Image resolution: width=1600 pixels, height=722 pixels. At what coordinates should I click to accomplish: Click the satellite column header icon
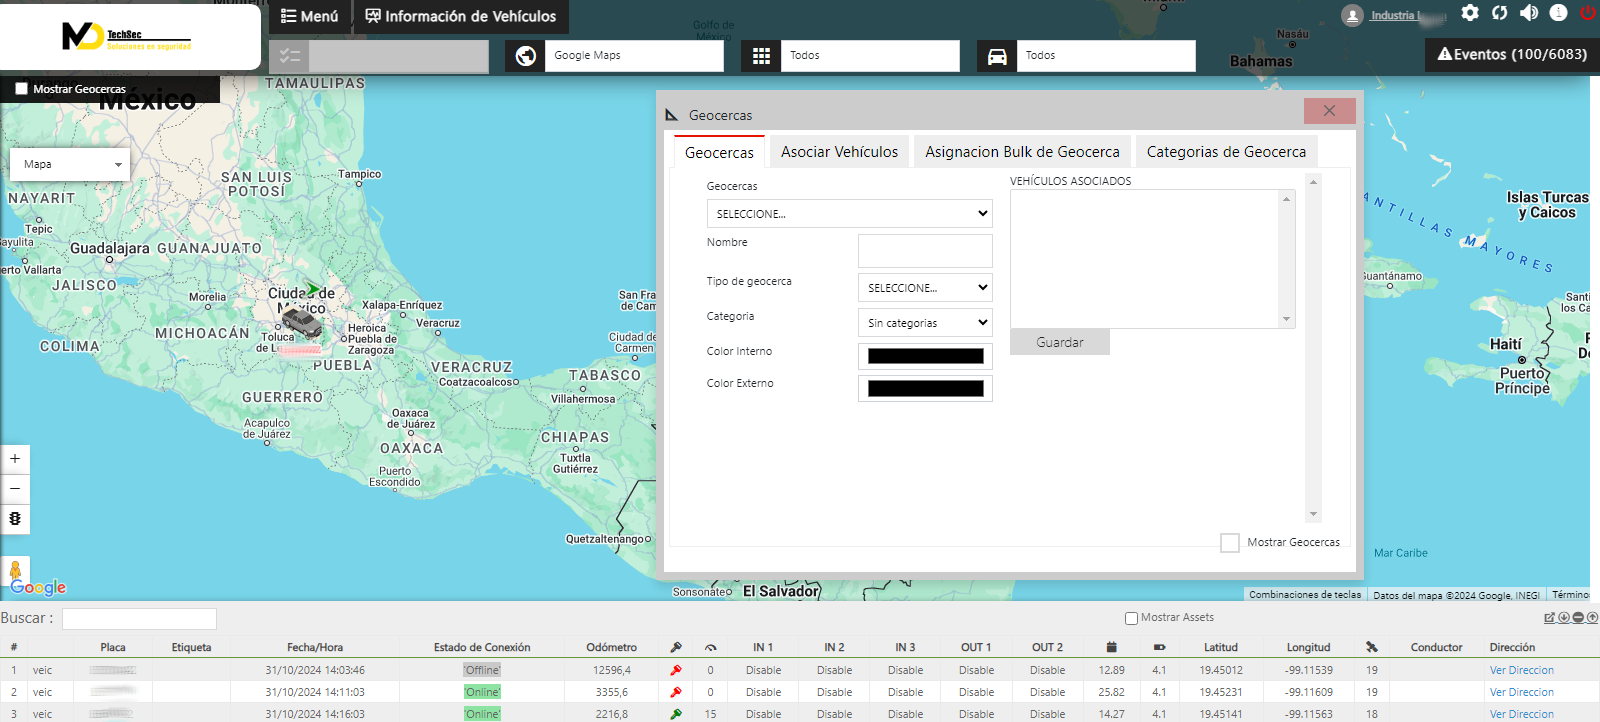click(x=1372, y=647)
